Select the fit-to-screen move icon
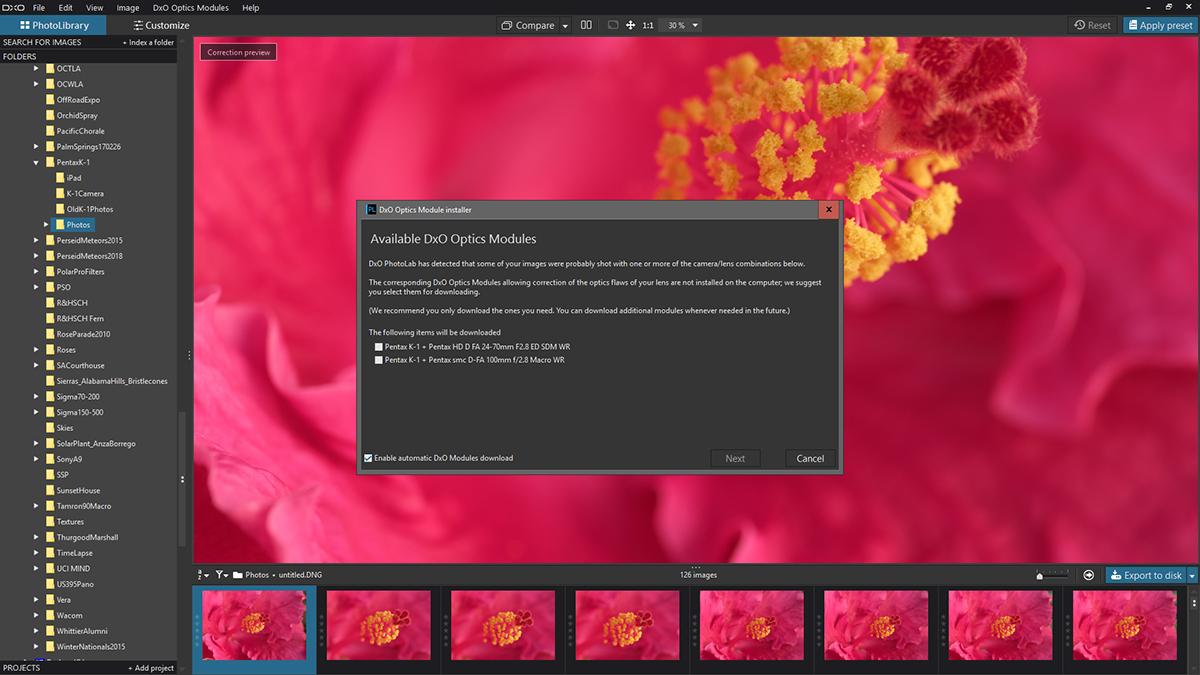Viewport: 1200px width, 675px height. pyautogui.click(x=630, y=25)
